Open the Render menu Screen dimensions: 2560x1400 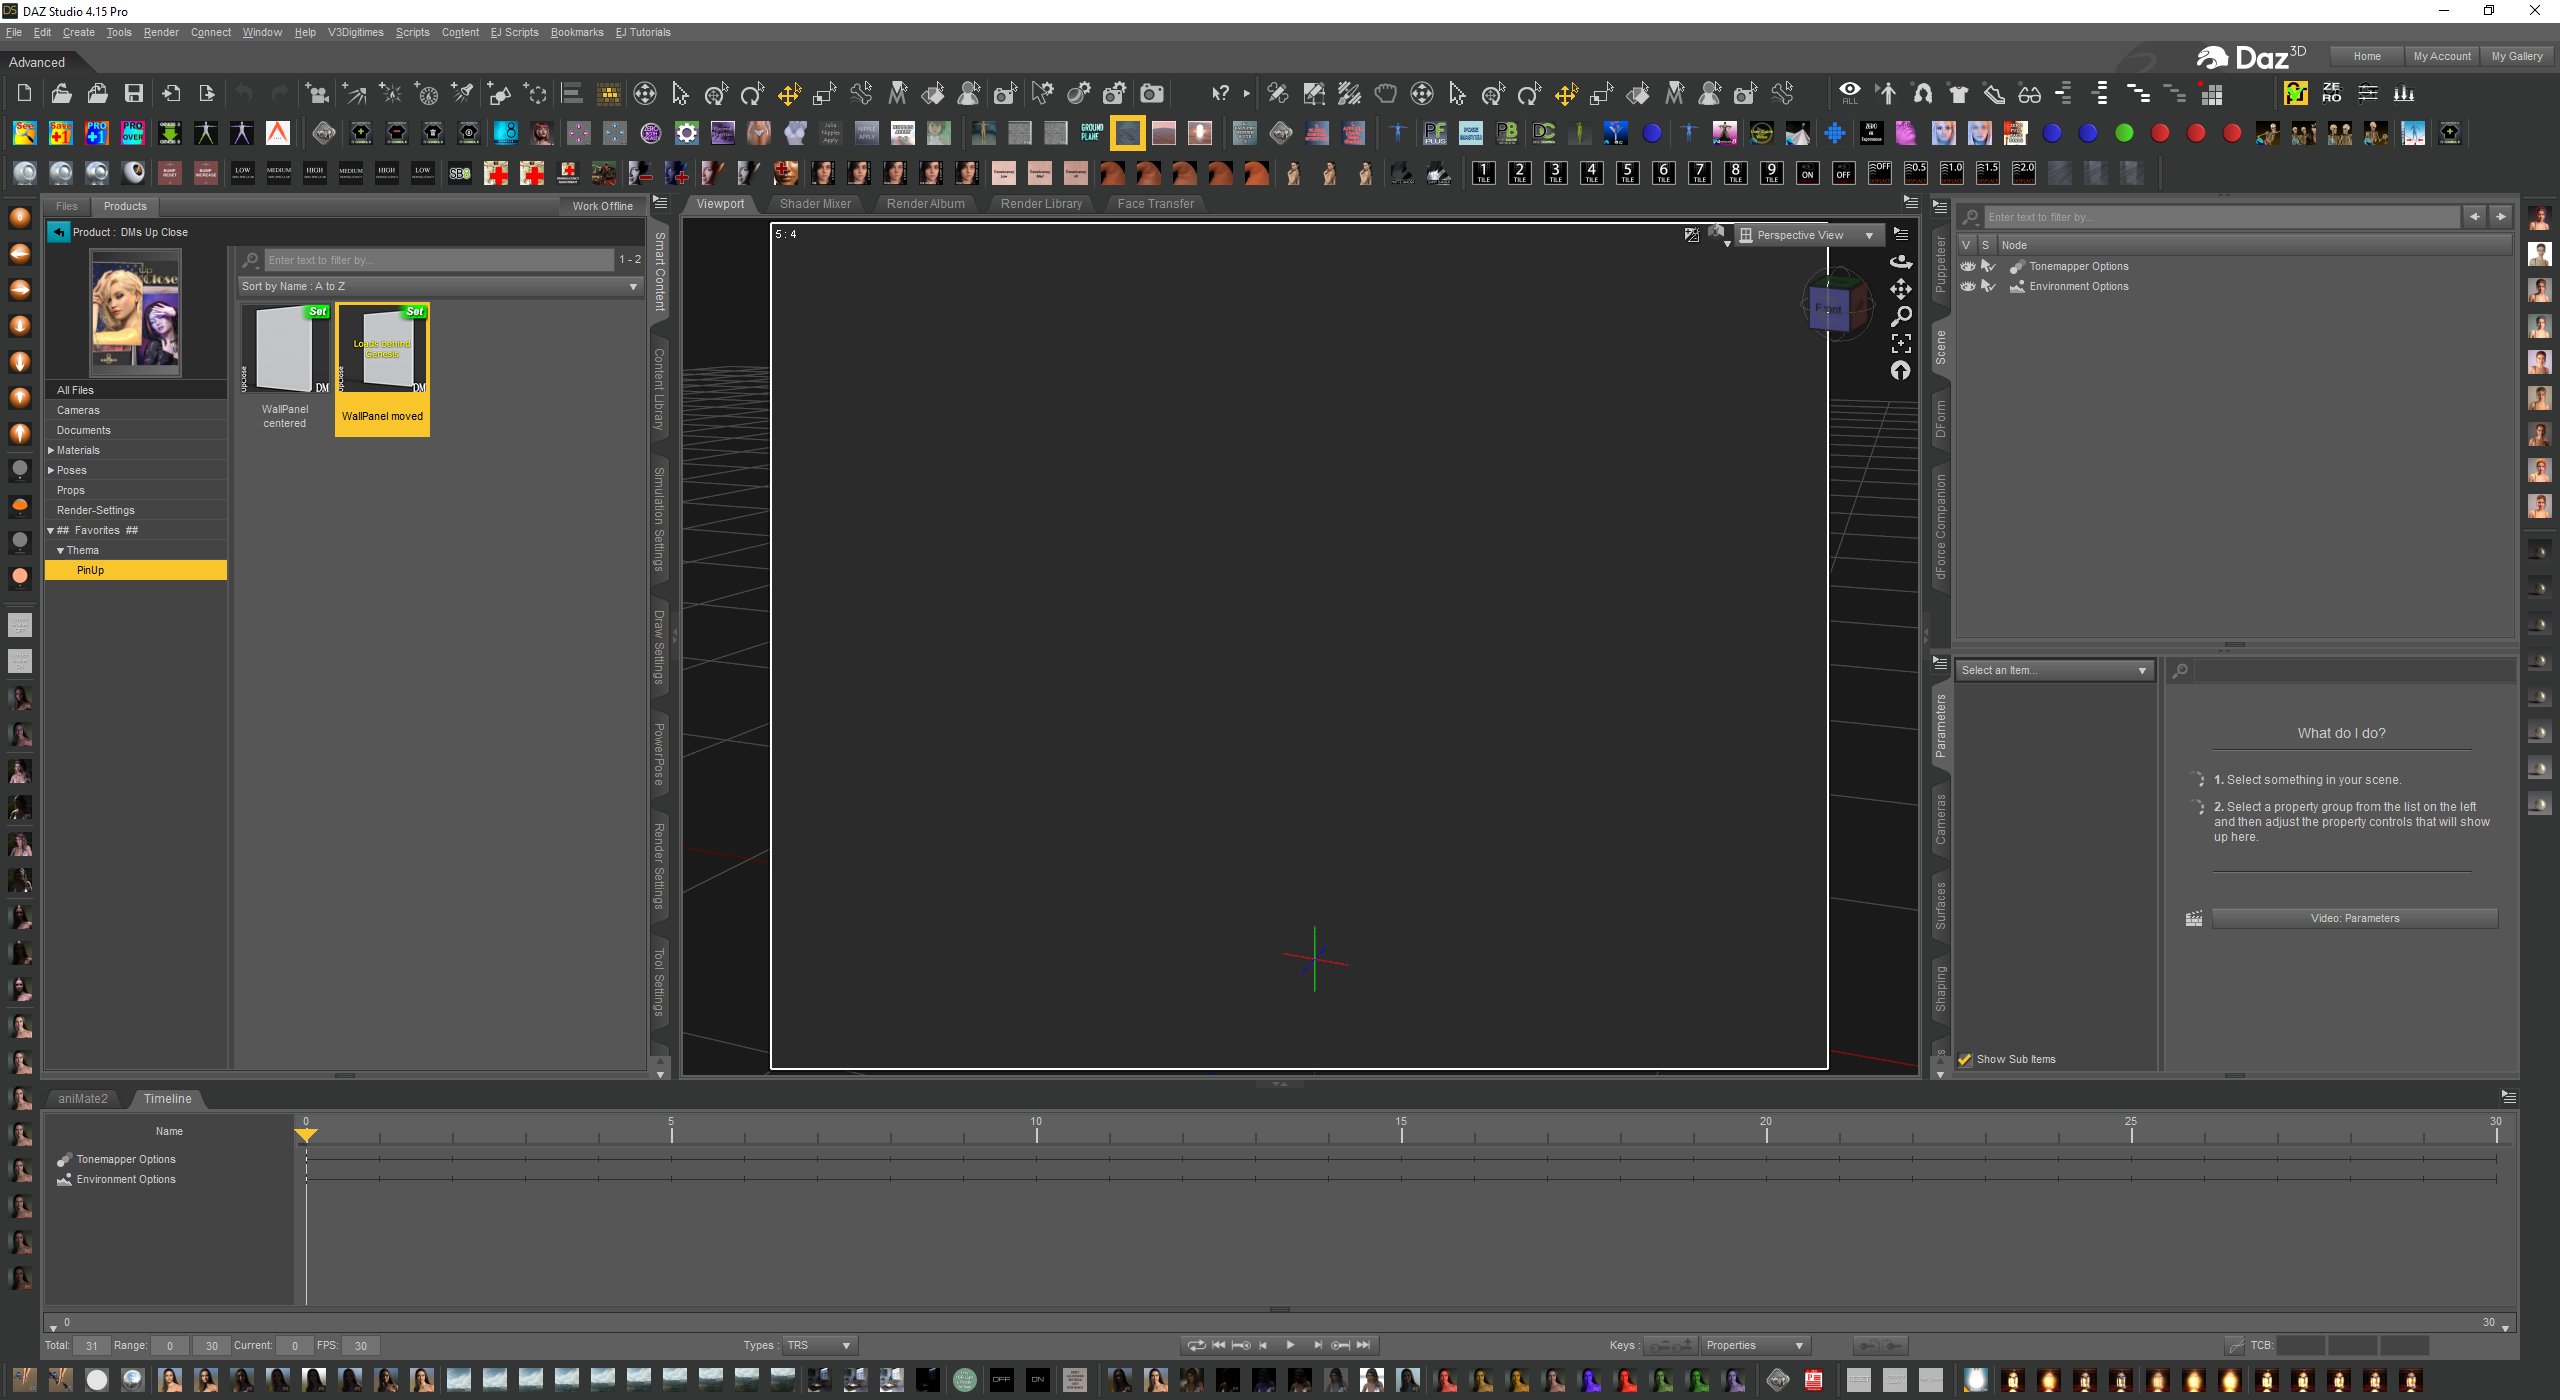(x=160, y=32)
